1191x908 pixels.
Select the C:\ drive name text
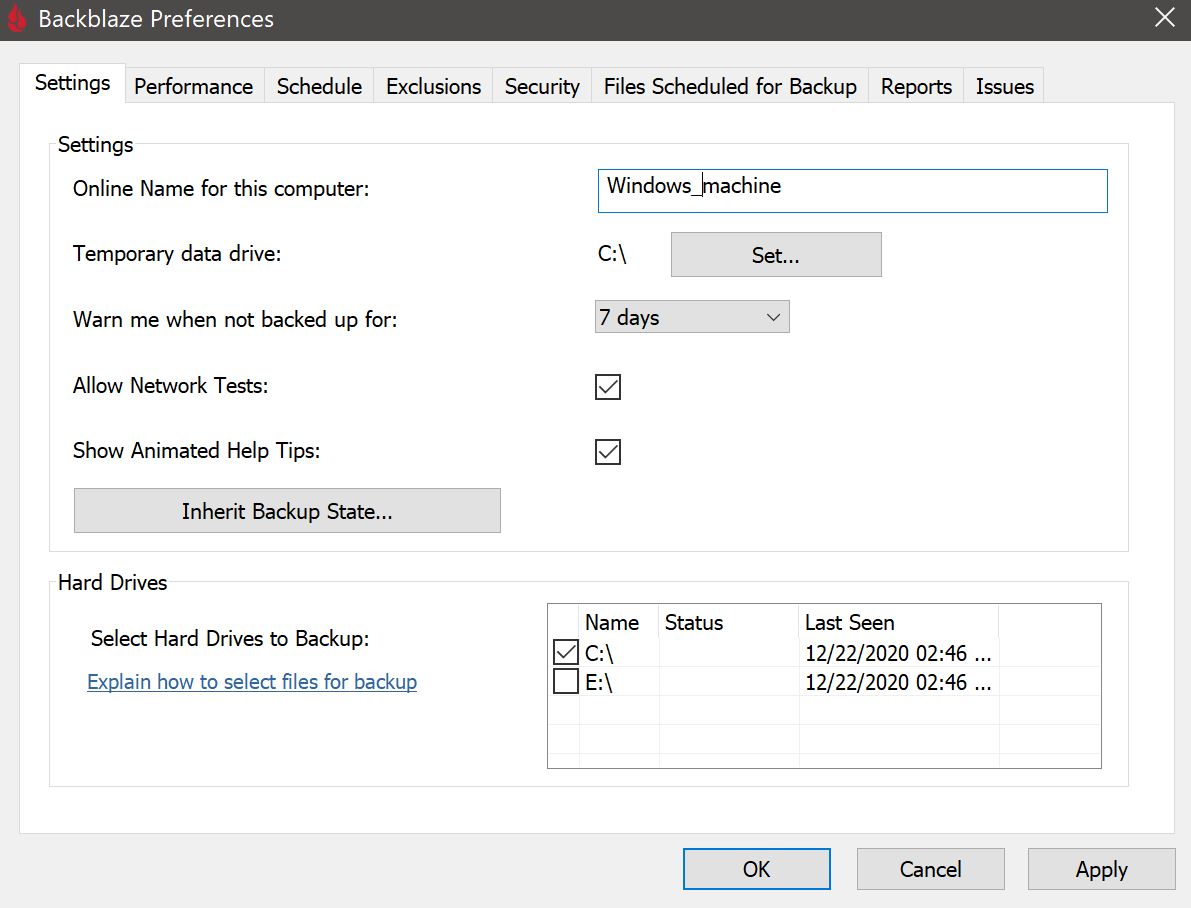[x=599, y=653]
